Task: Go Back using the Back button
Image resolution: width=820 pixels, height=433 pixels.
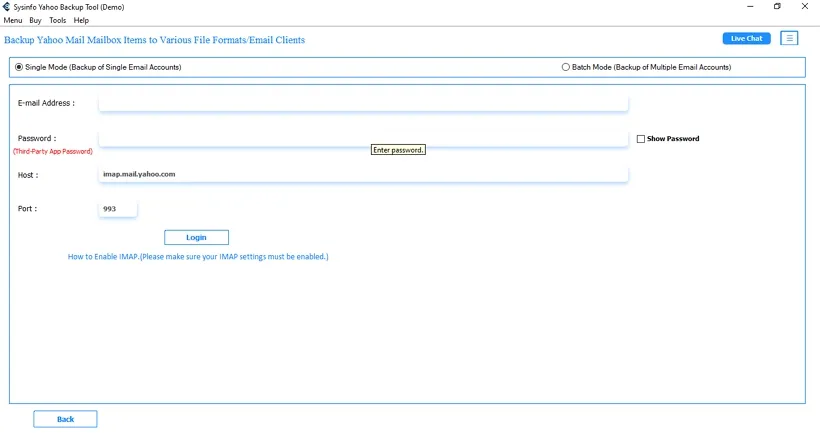Action: 65,419
